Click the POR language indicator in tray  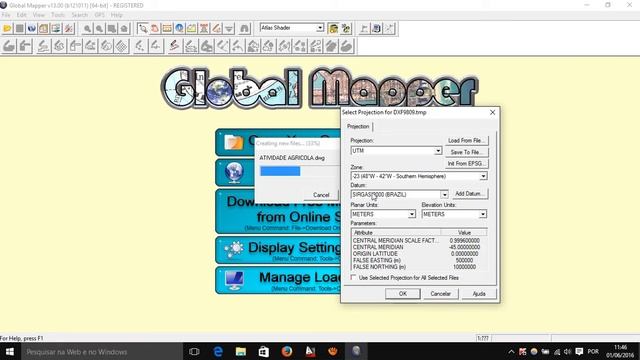coord(593,351)
